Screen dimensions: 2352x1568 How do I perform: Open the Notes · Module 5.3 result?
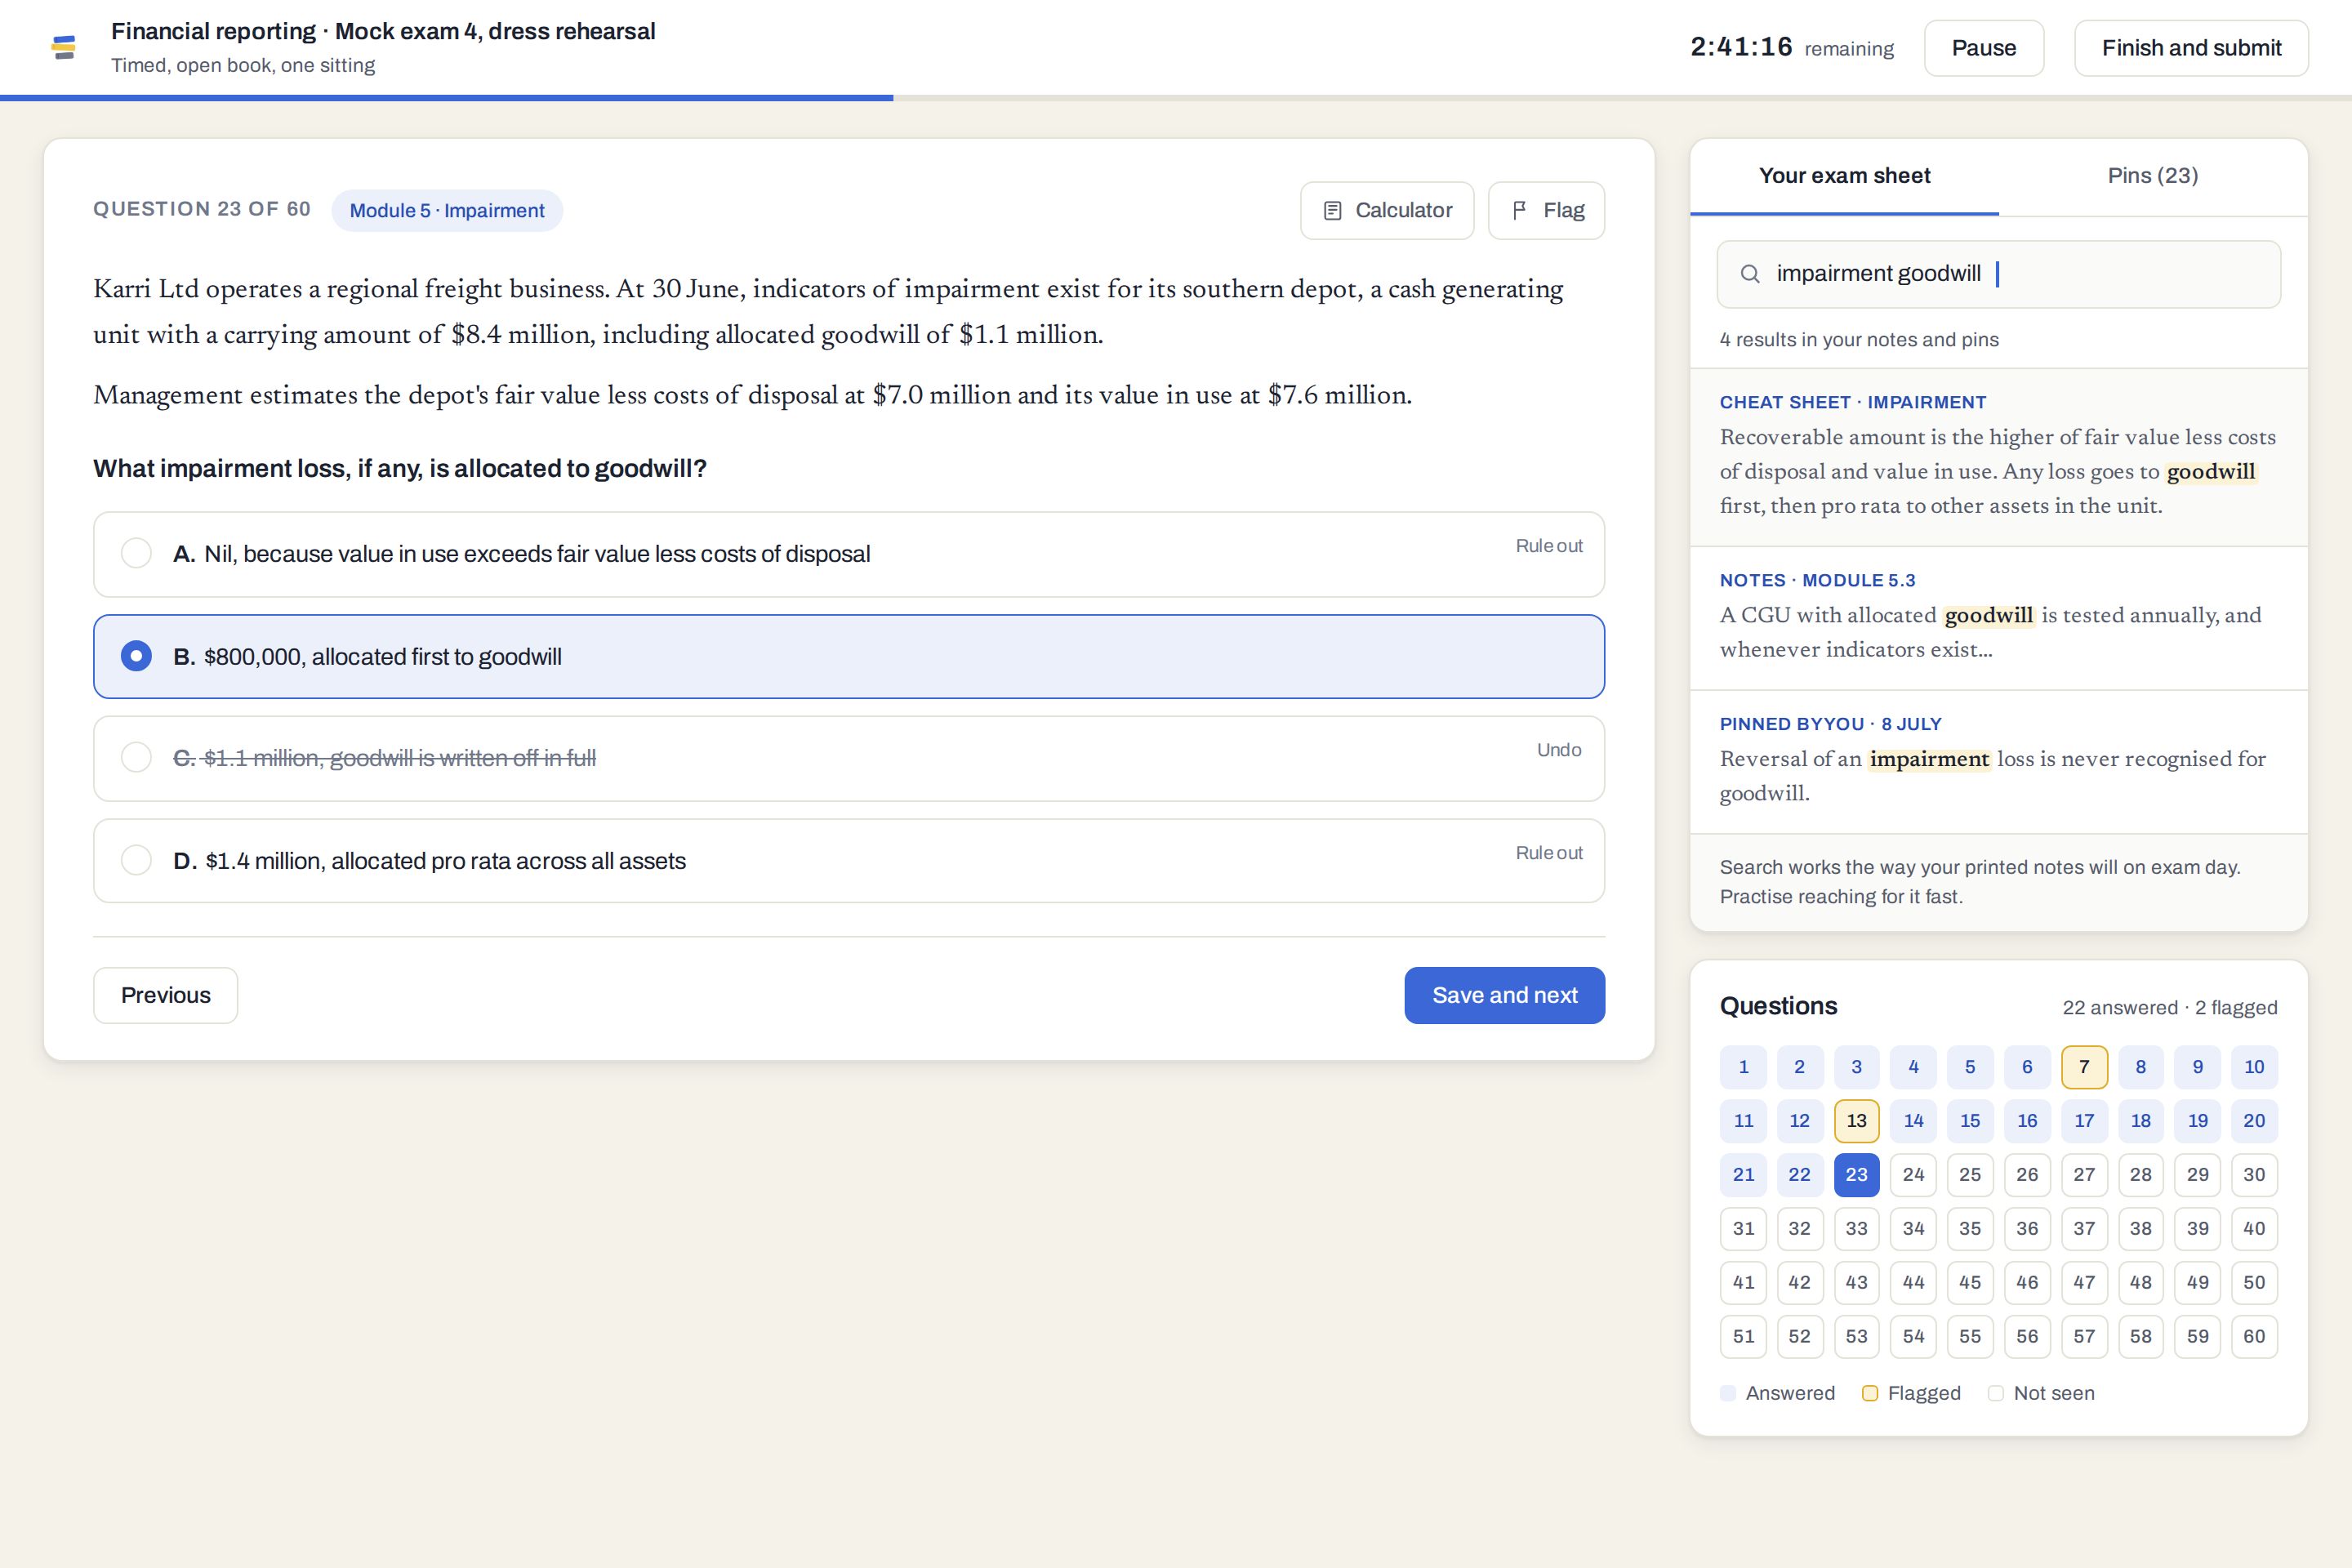[1998, 618]
